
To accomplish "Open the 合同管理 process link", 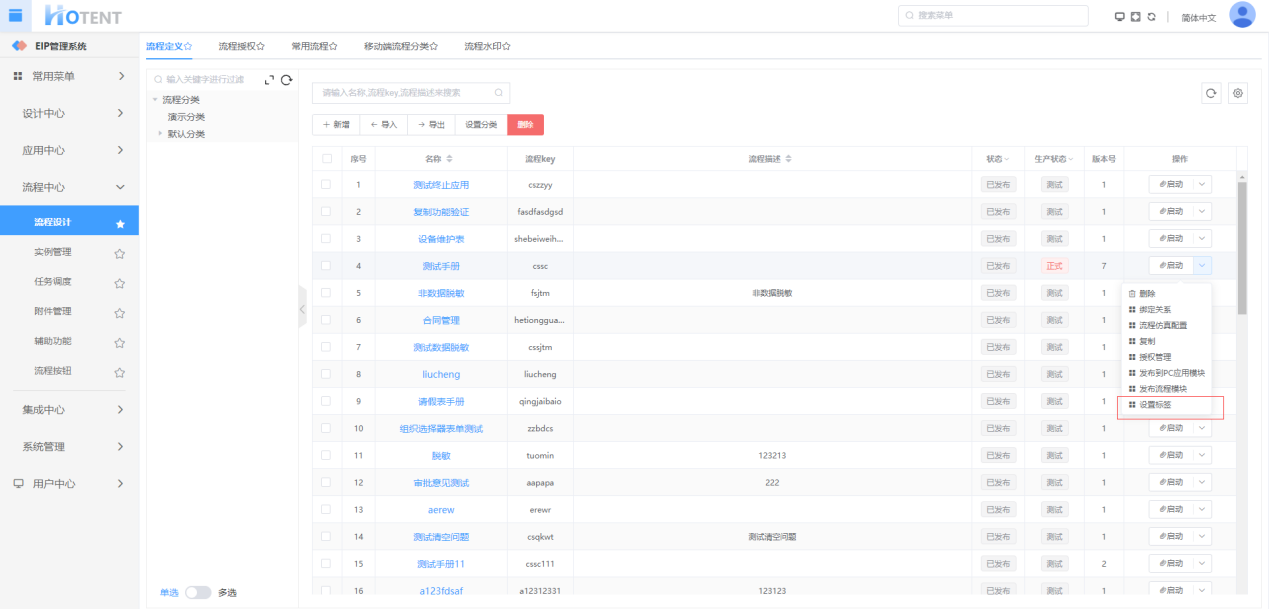I will coord(440,320).
